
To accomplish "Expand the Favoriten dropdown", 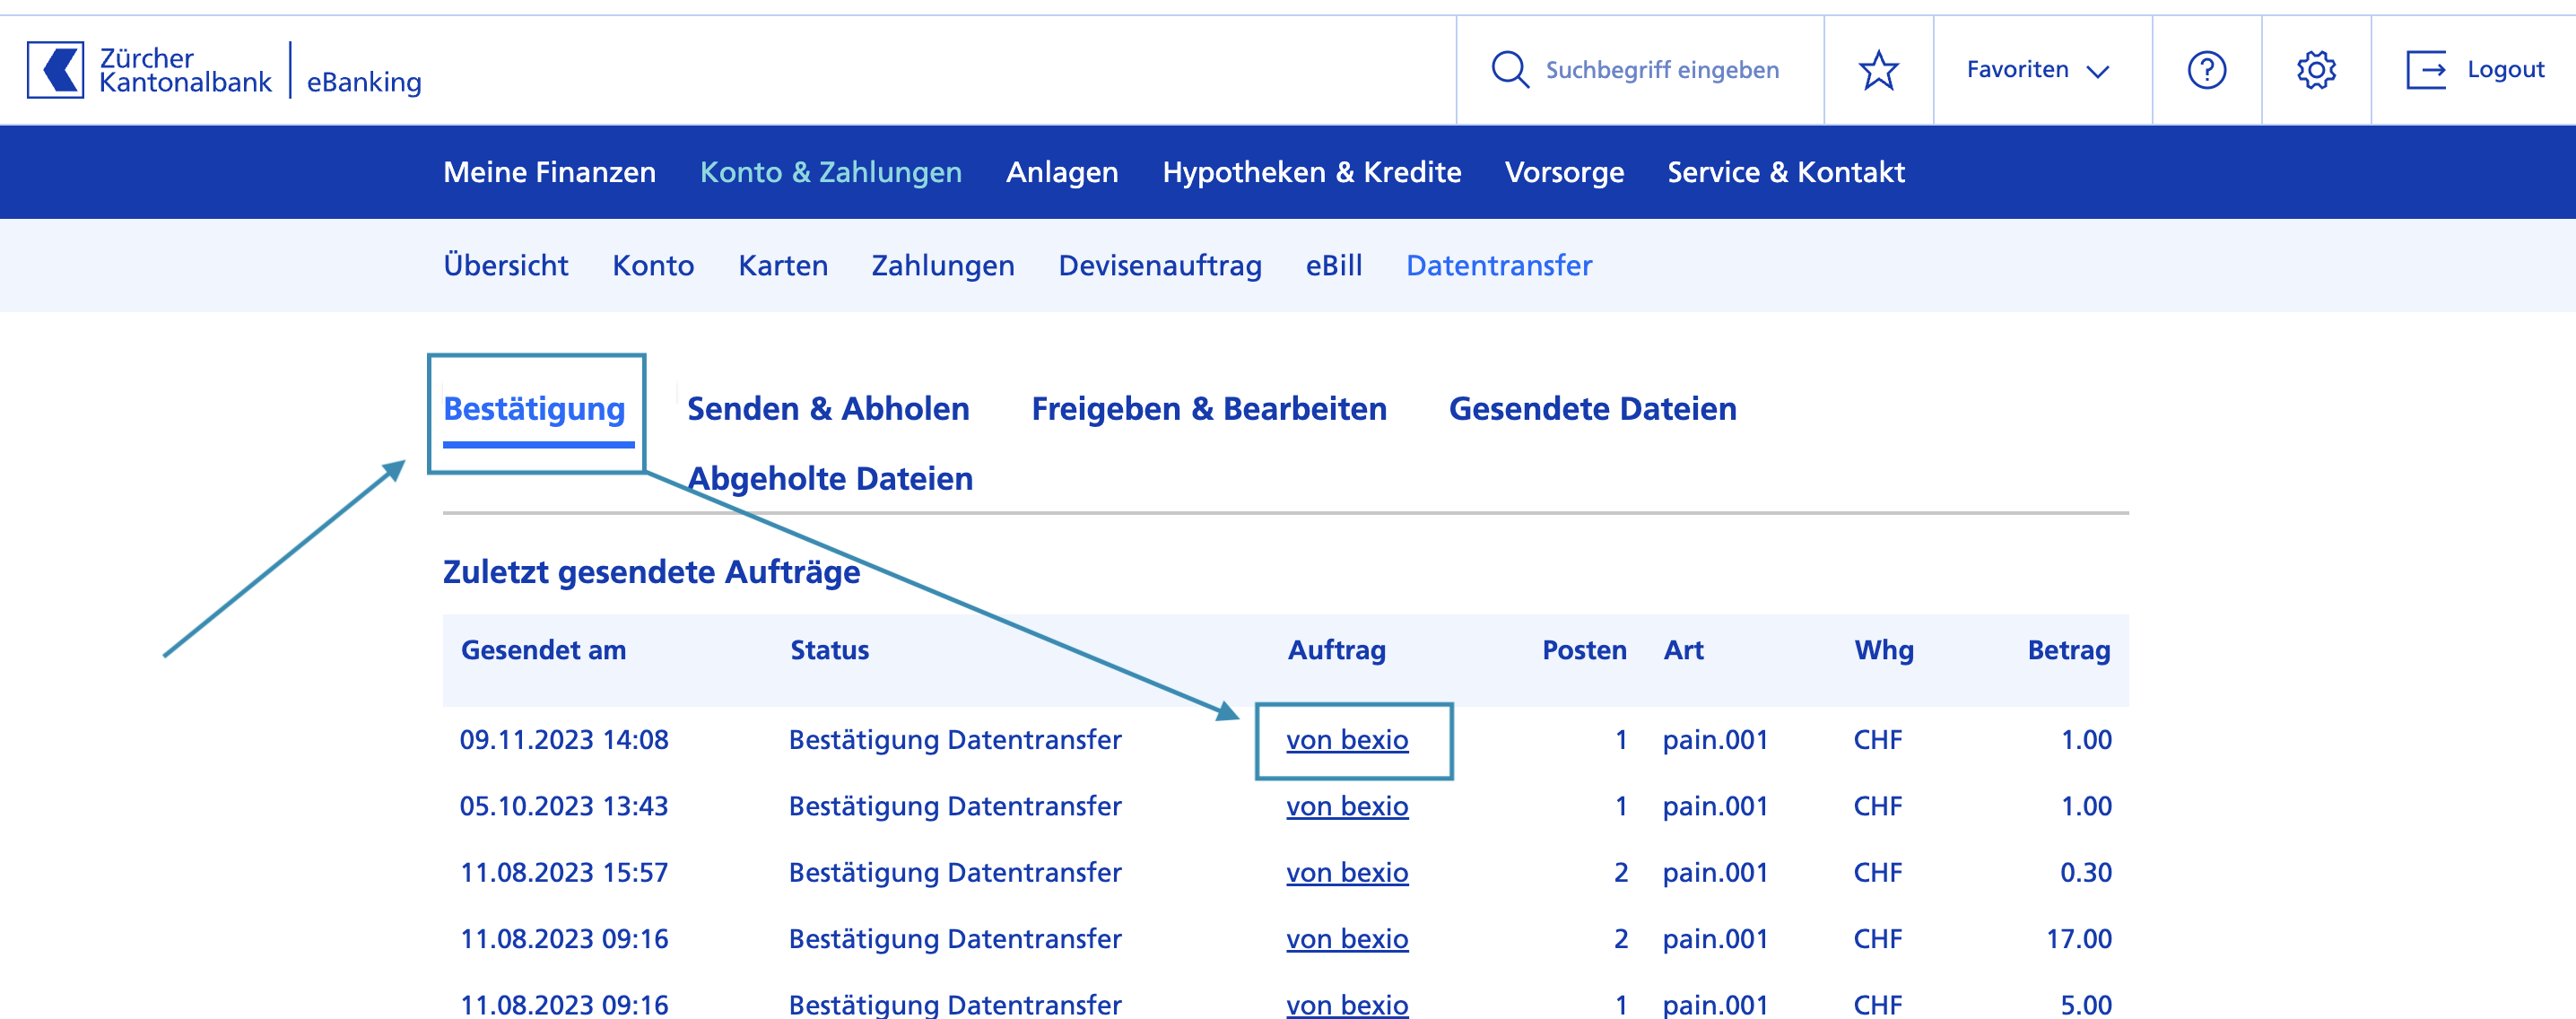I will pos(2038,70).
